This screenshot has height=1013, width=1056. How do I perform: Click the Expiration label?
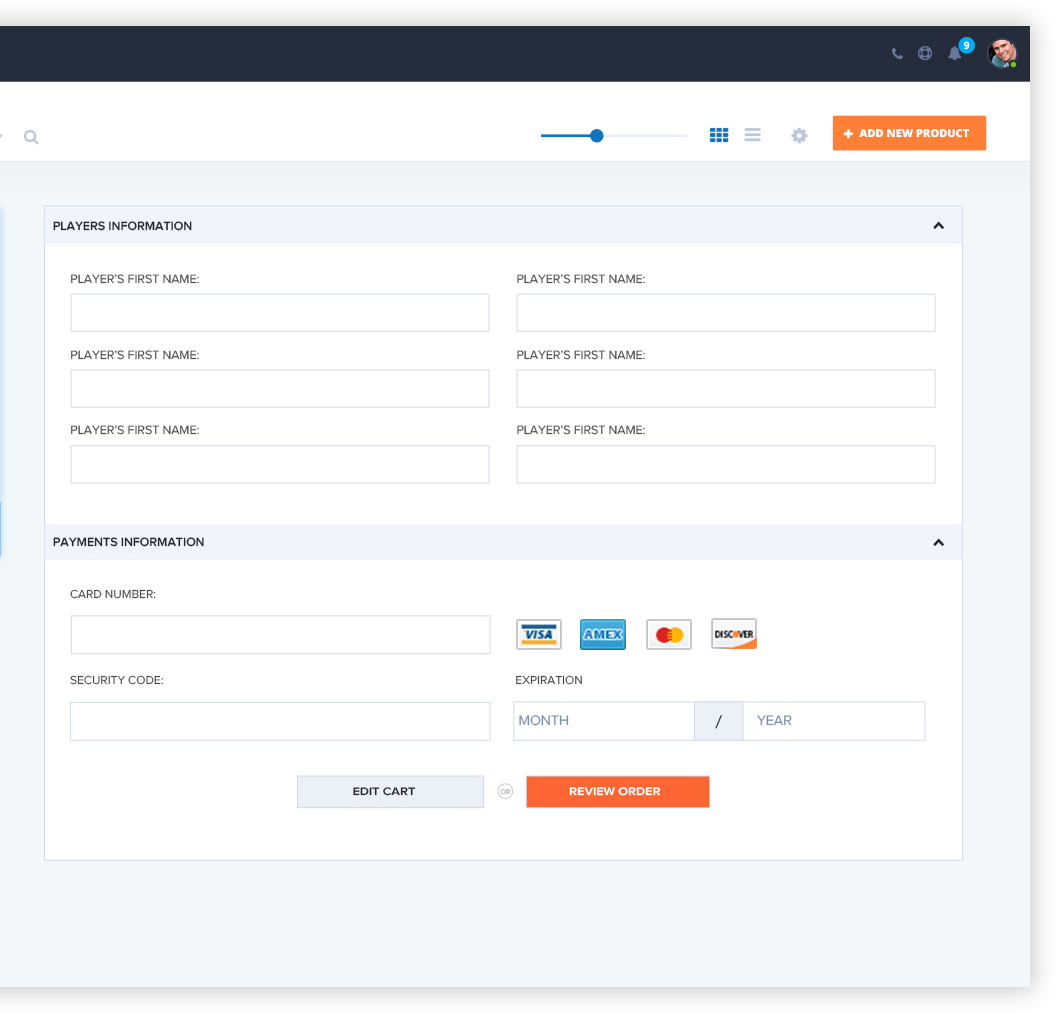[549, 680]
